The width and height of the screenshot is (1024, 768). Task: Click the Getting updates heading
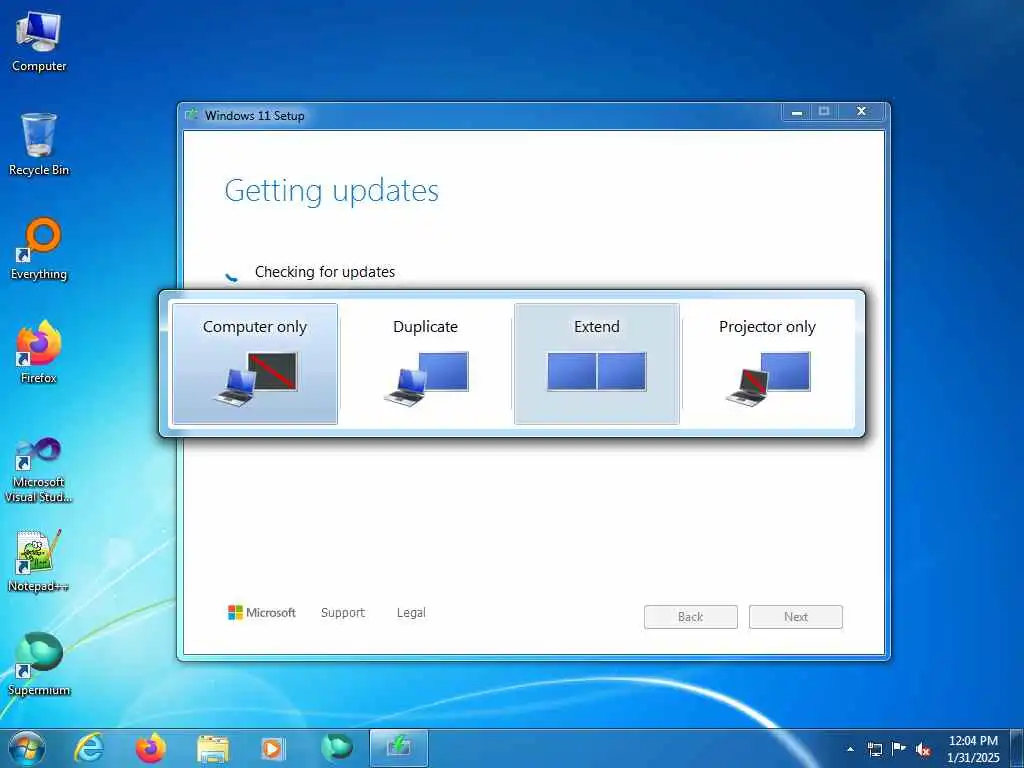pos(332,191)
